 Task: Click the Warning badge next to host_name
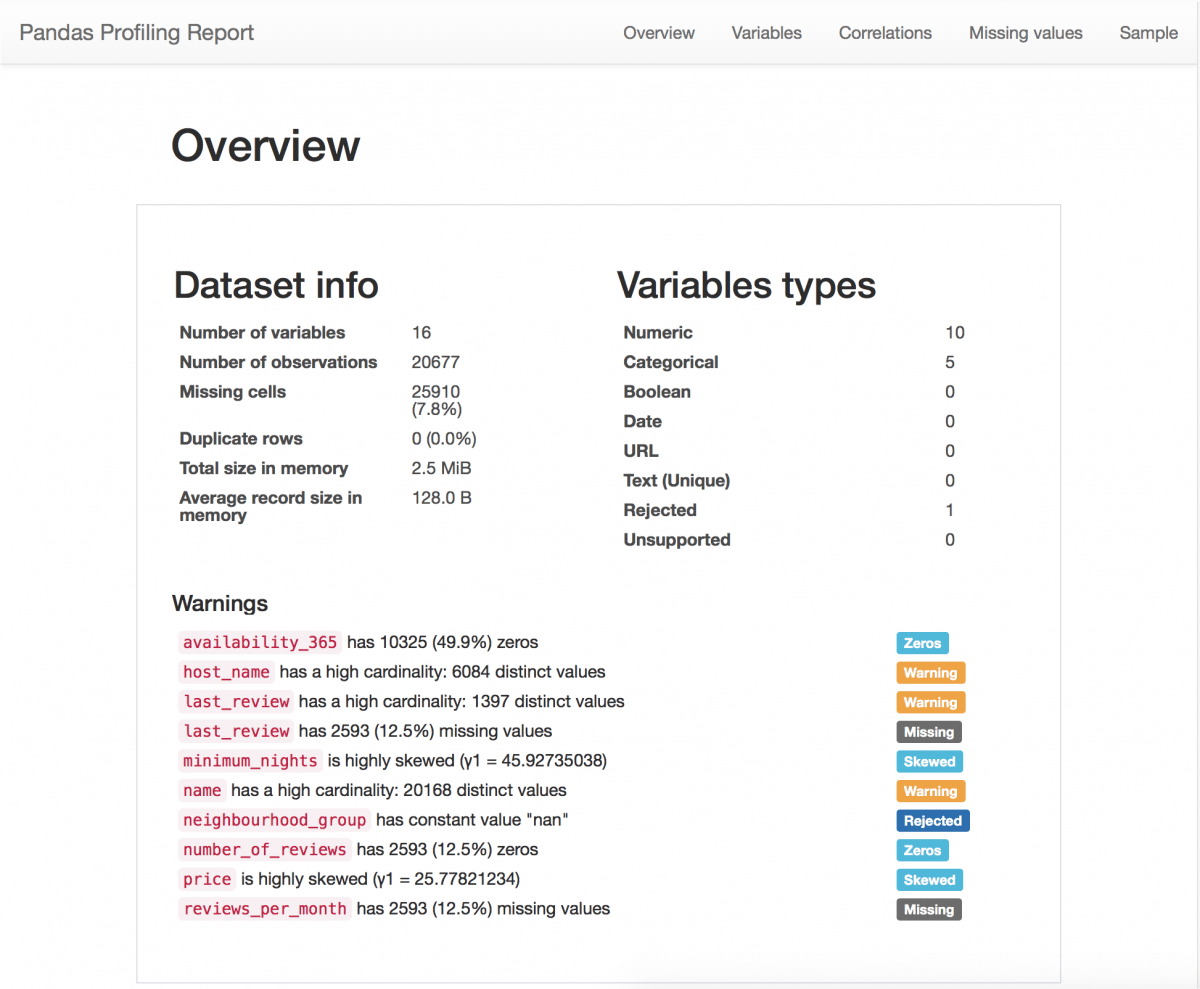[930, 673]
